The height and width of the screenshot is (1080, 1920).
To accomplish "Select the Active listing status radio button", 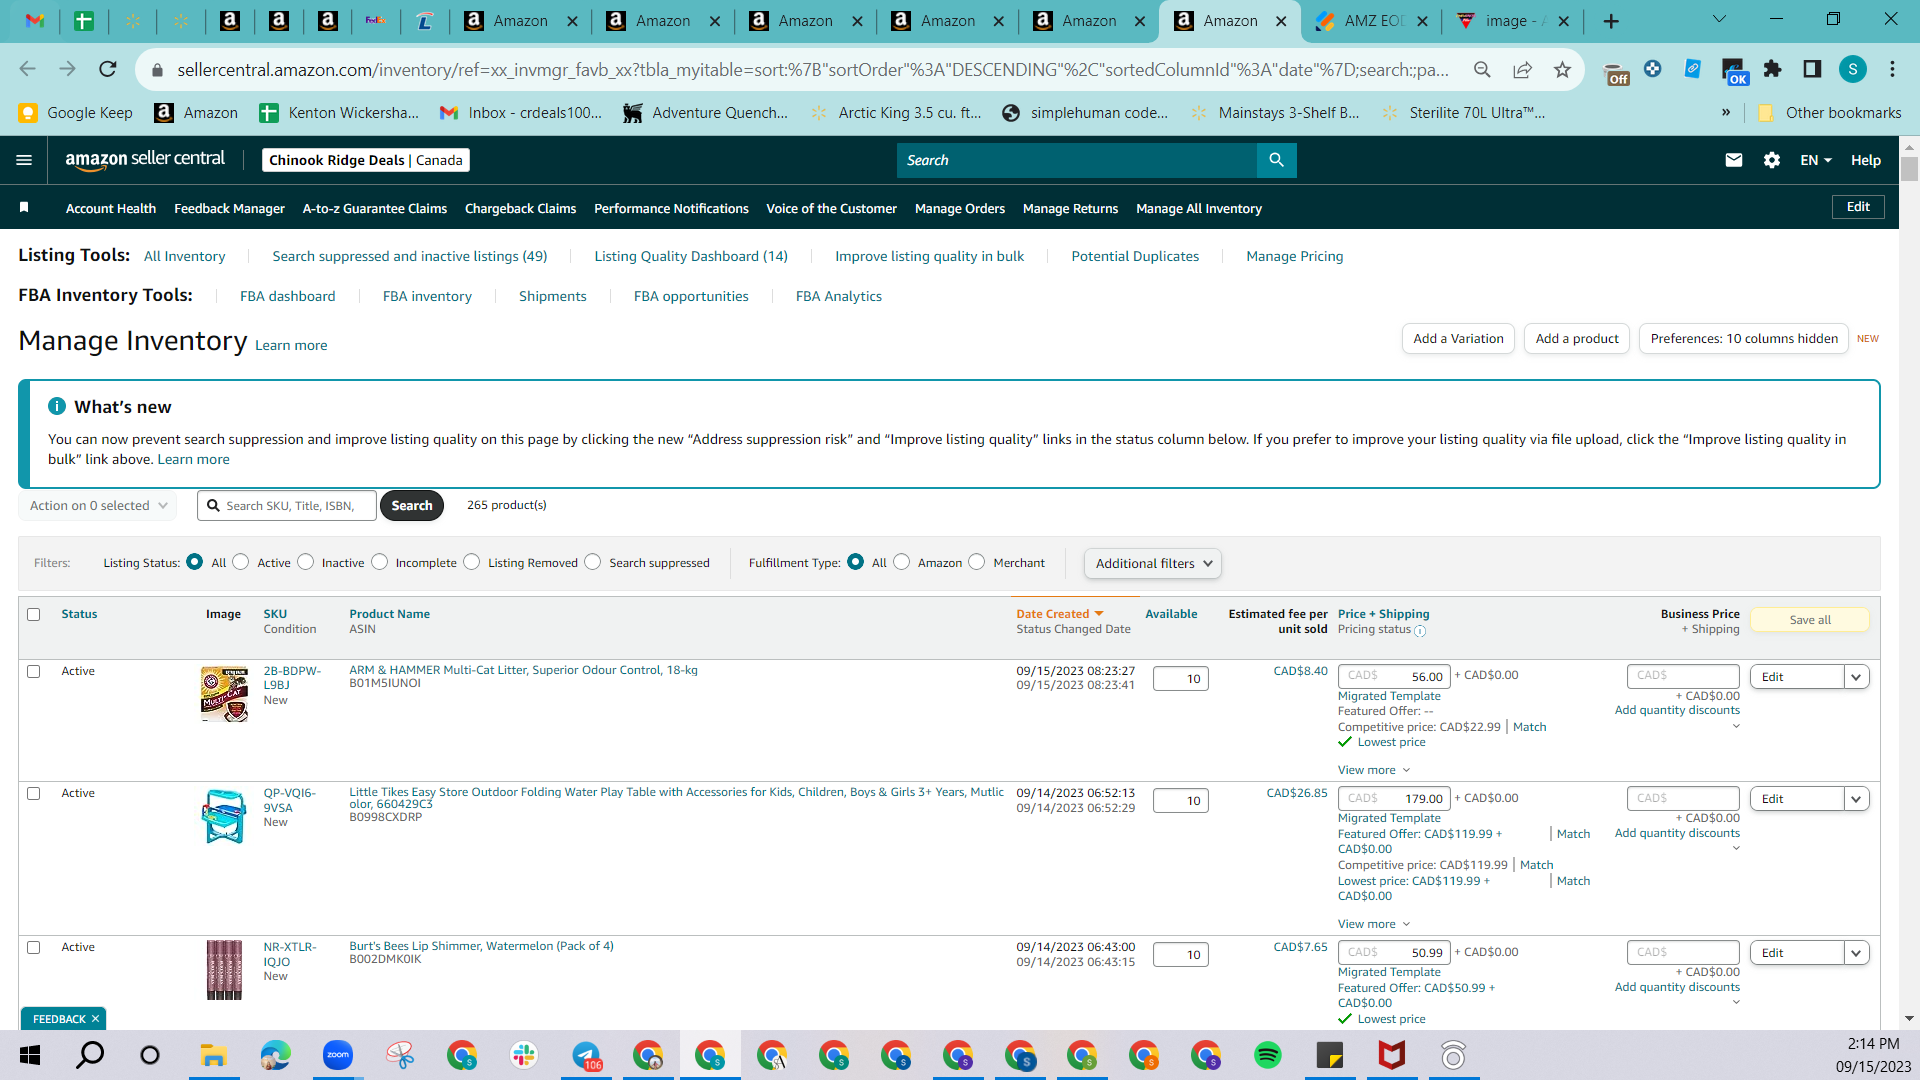I will tap(241, 562).
